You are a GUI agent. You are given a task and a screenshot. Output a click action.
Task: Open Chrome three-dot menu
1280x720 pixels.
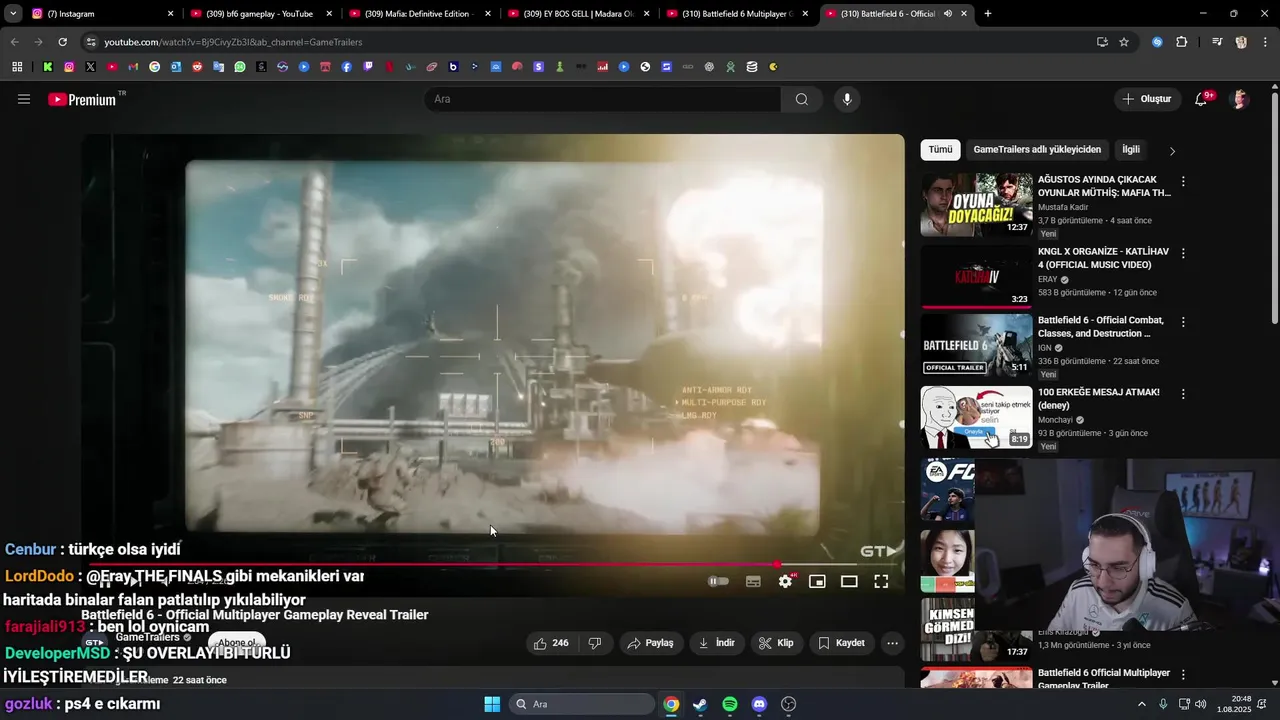click(1265, 42)
